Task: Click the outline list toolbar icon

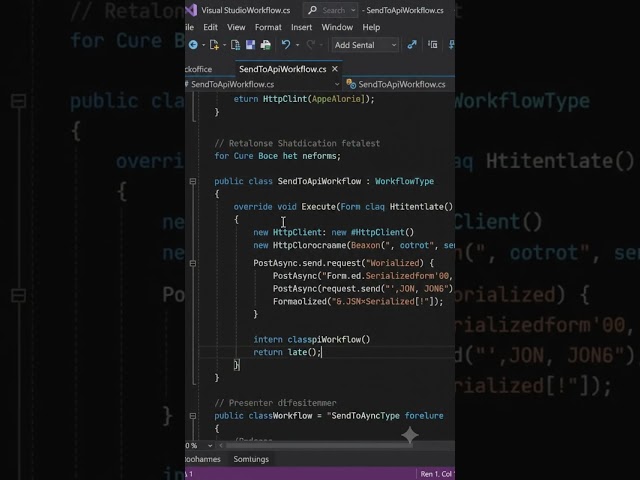Action: [x=433, y=44]
